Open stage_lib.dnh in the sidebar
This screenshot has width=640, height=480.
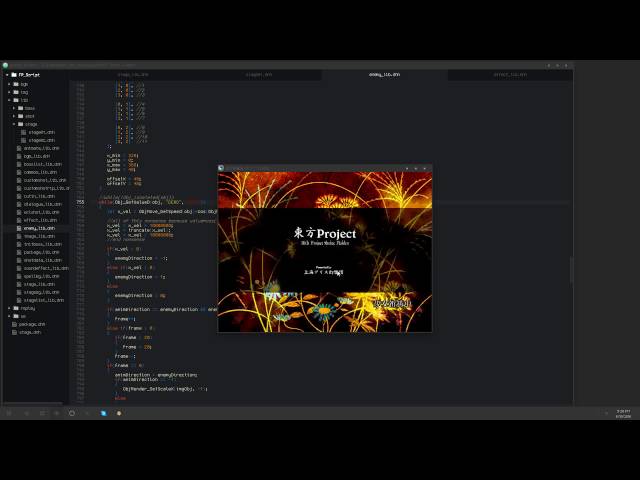(39, 284)
